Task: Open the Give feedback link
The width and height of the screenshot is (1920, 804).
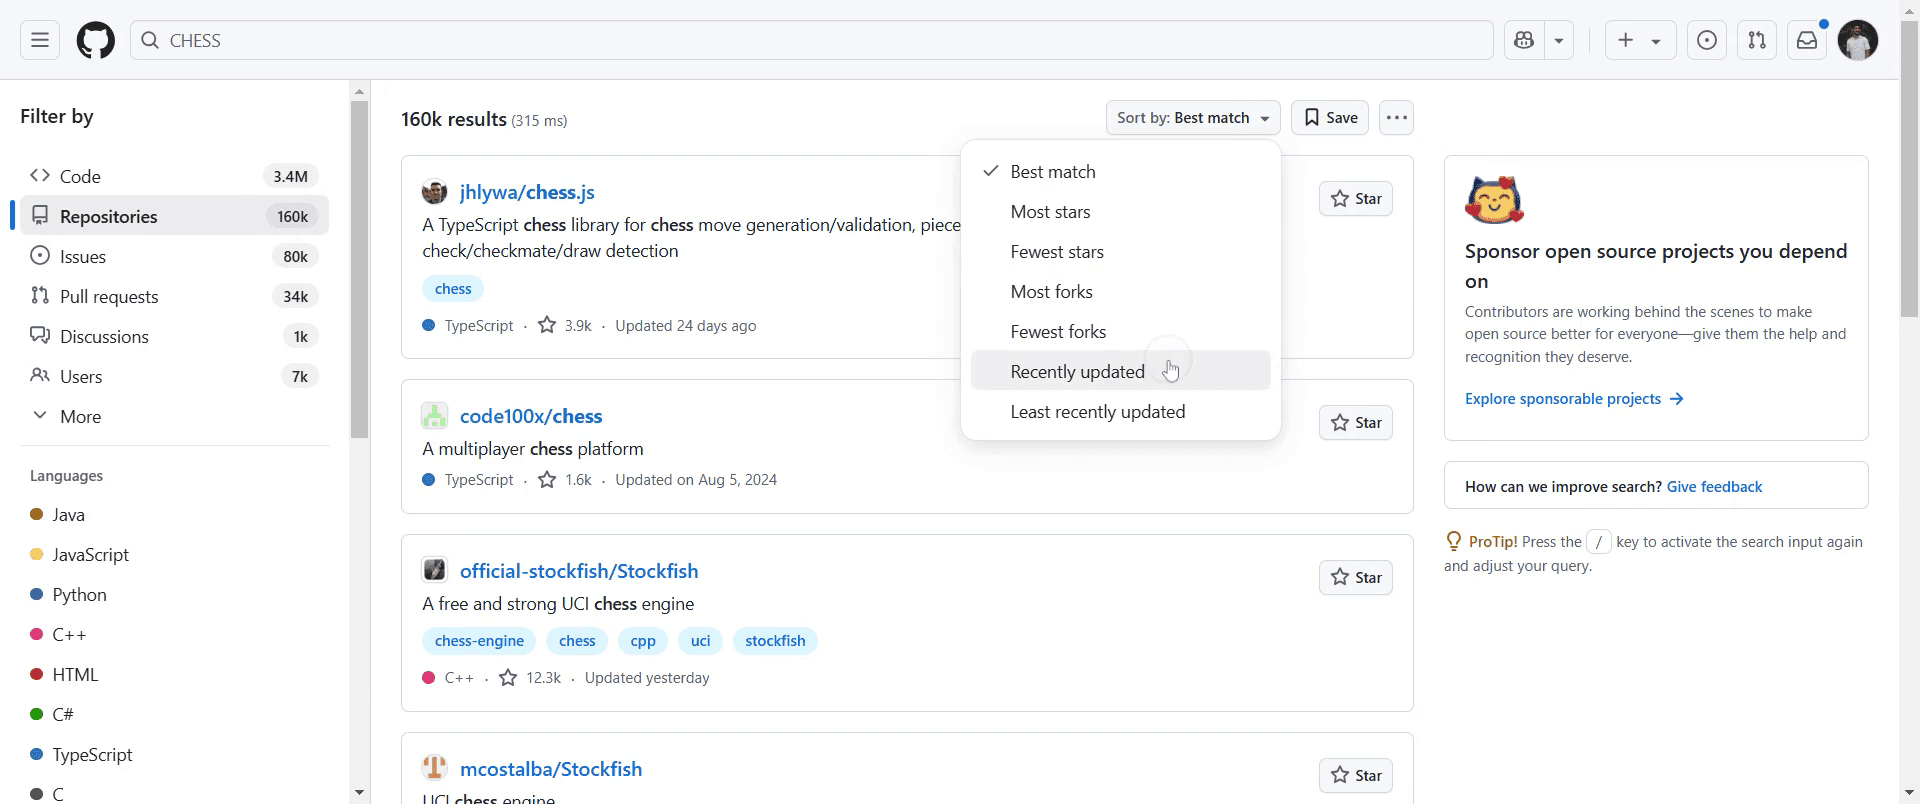Action: point(1714,486)
